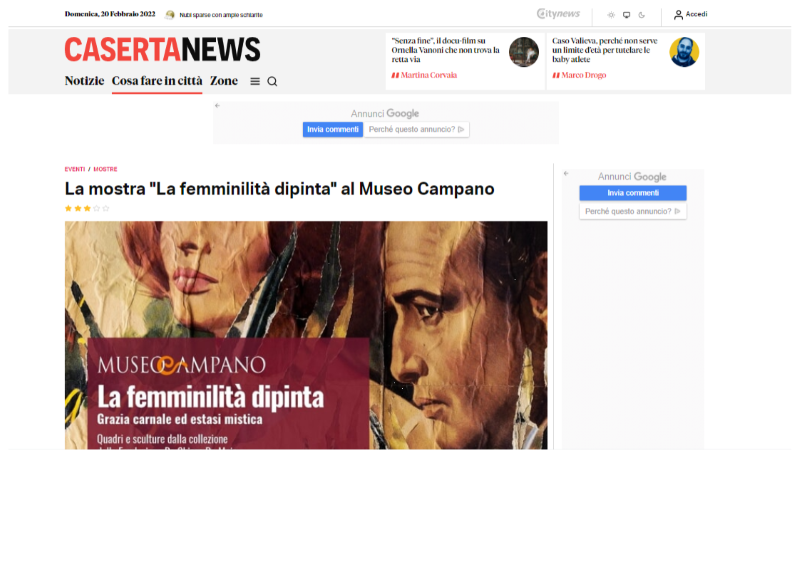Open the Zone menu
800x565 pixels.
pyautogui.click(x=224, y=81)
